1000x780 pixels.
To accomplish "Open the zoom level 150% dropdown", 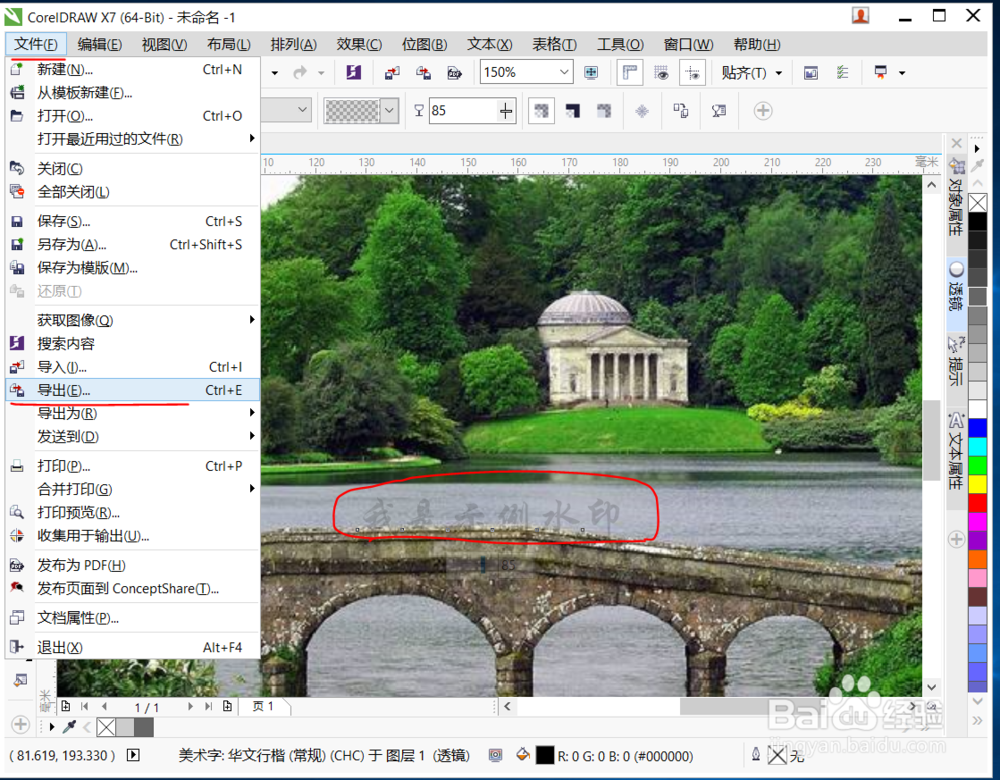I will [564, 72].
